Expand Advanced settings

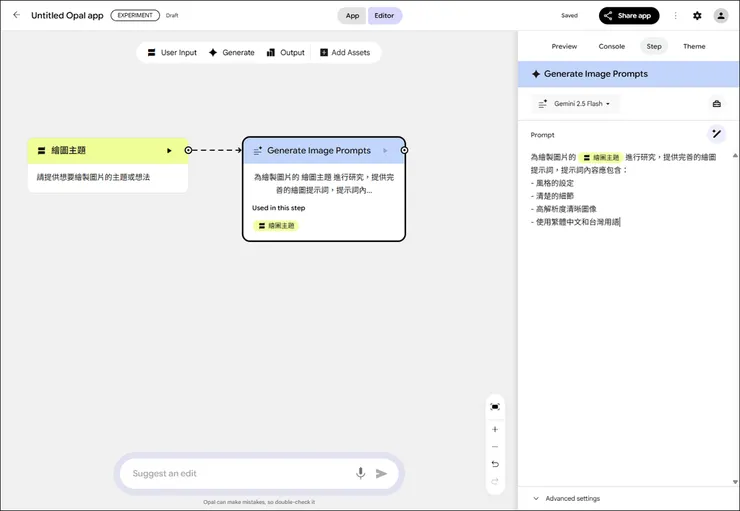click(x=567, y=498)
